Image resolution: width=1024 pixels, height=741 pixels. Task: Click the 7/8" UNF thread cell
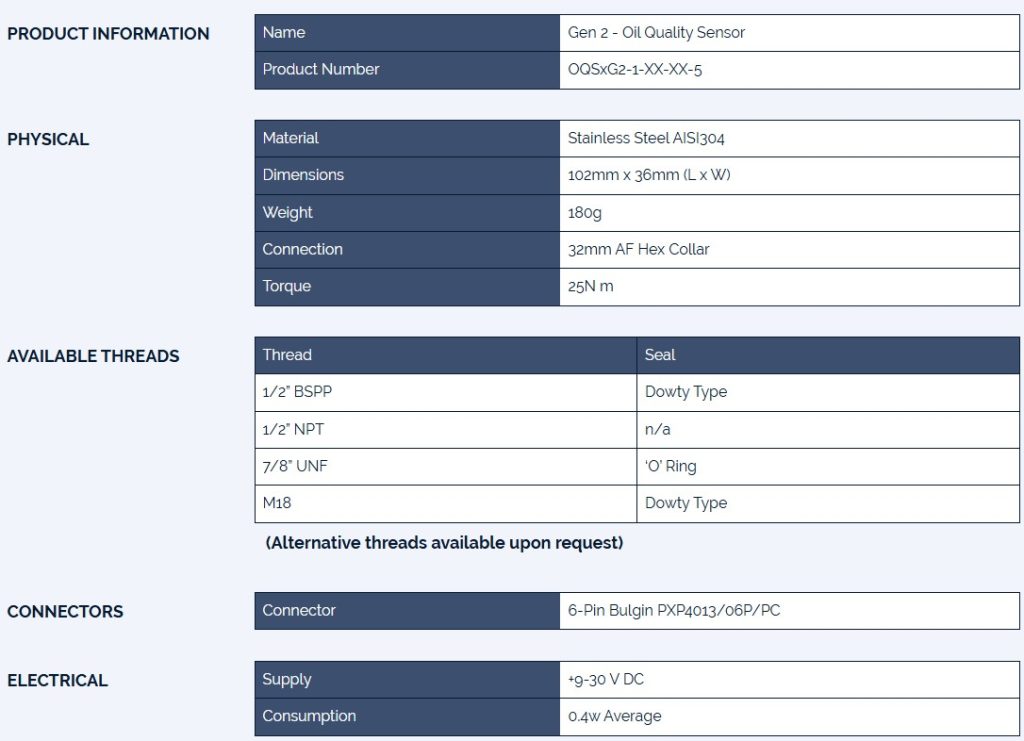pos(296,467)
